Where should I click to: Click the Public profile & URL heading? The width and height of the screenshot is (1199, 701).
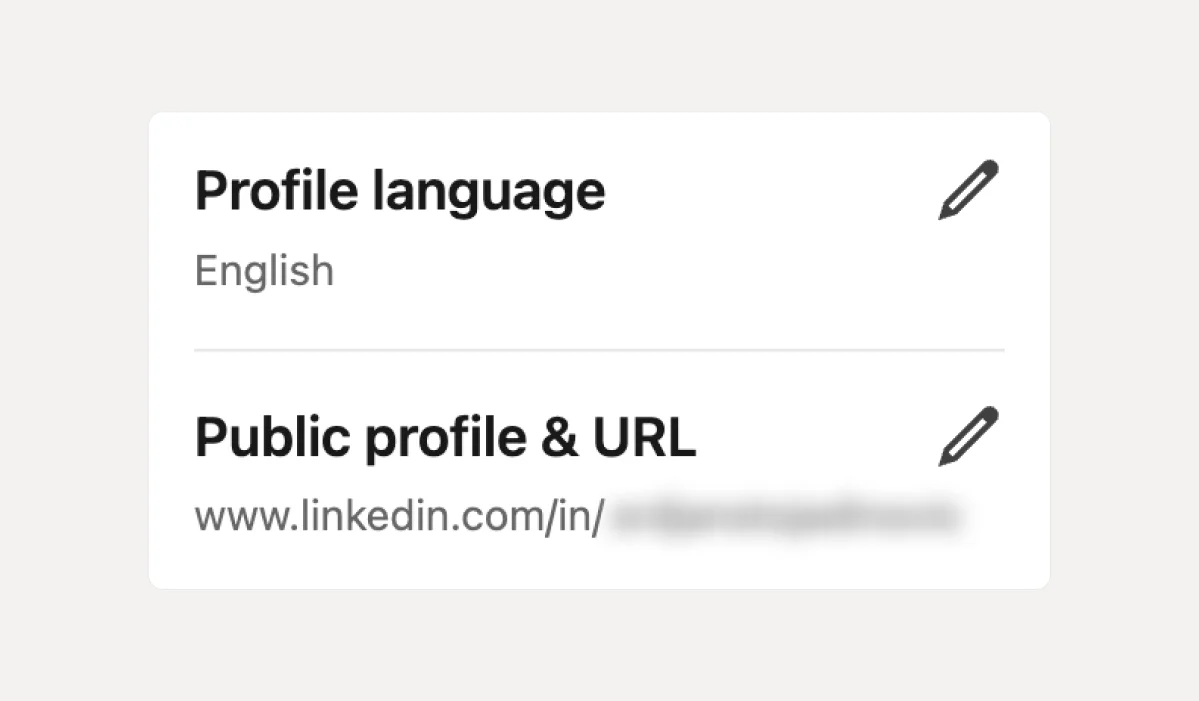click(445, 435)
